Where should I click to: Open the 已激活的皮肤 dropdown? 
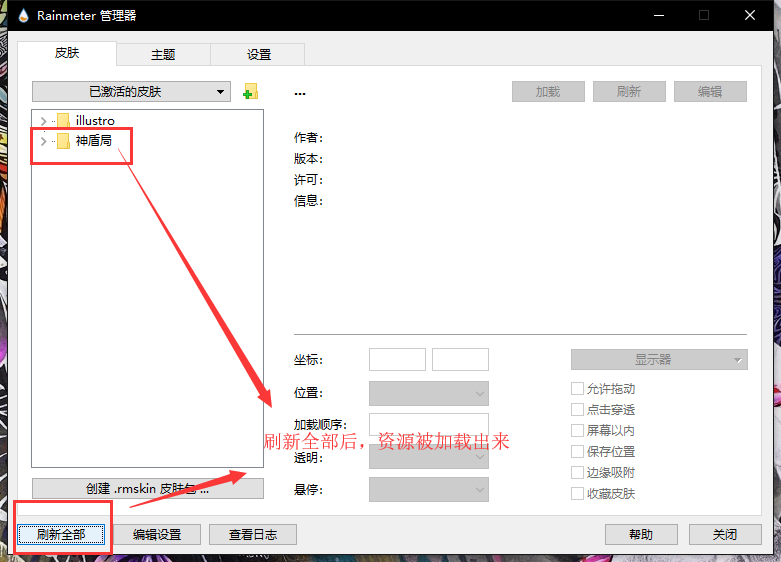point(131,92)
